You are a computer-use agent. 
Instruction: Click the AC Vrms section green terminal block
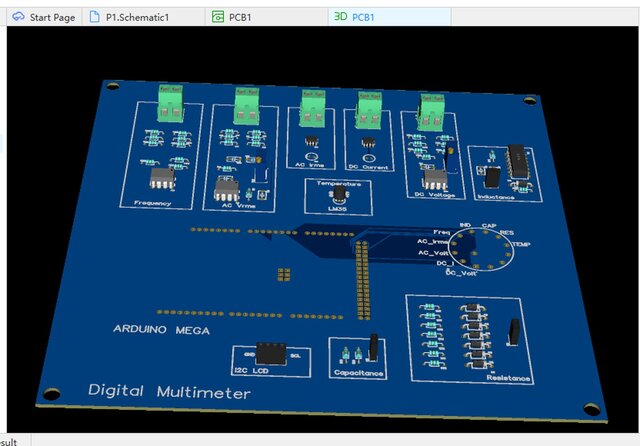tap(247, 106)
